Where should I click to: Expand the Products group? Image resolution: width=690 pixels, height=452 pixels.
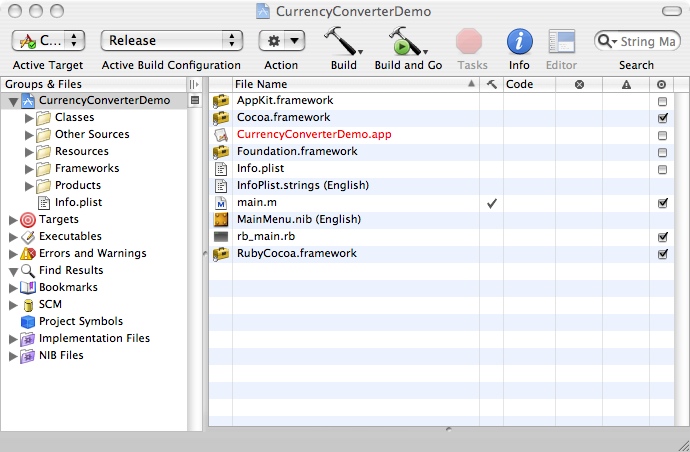point(29,186)
